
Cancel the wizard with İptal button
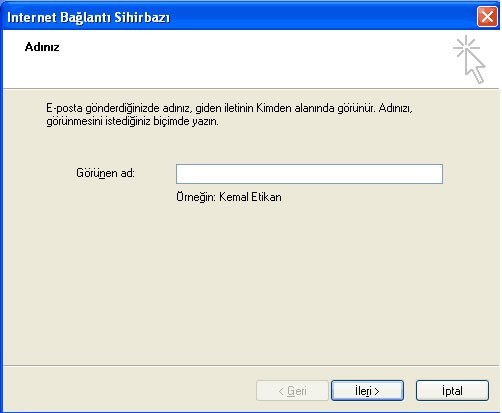(x=452, y=390)
